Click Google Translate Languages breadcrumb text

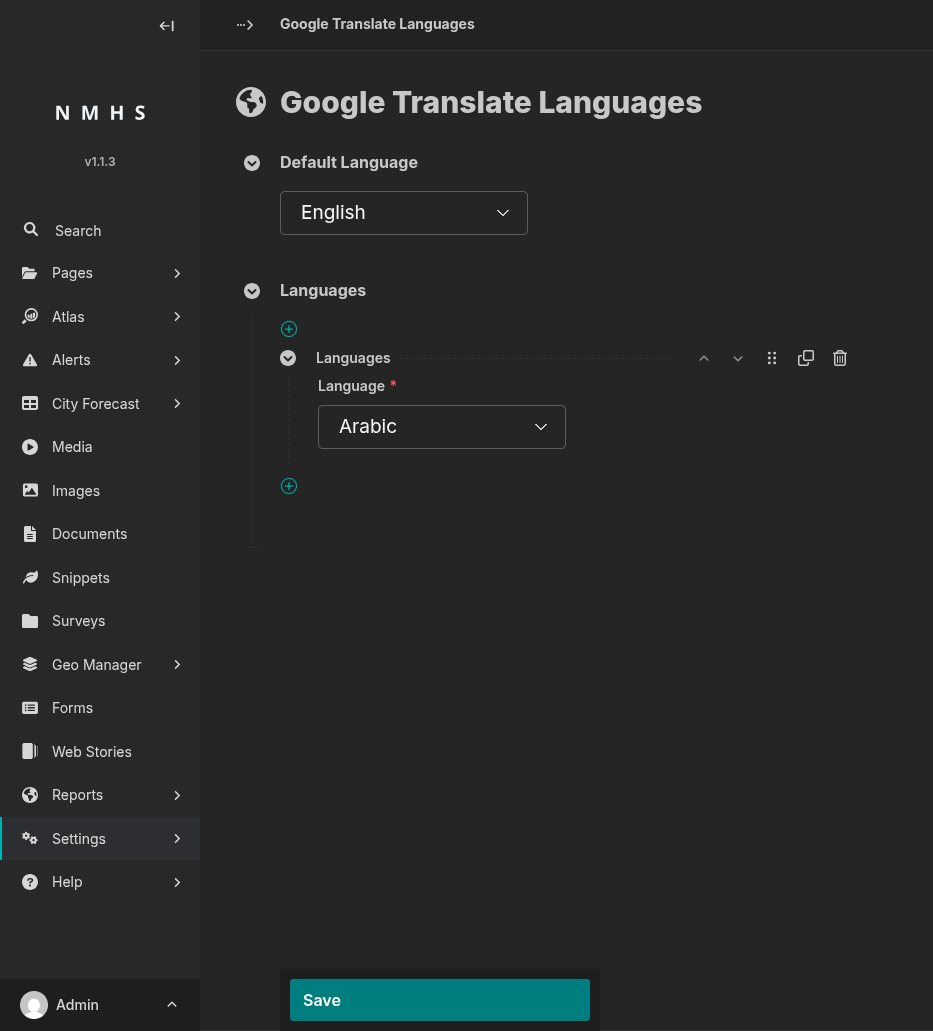pyautogui.click(x=377, y=24)
